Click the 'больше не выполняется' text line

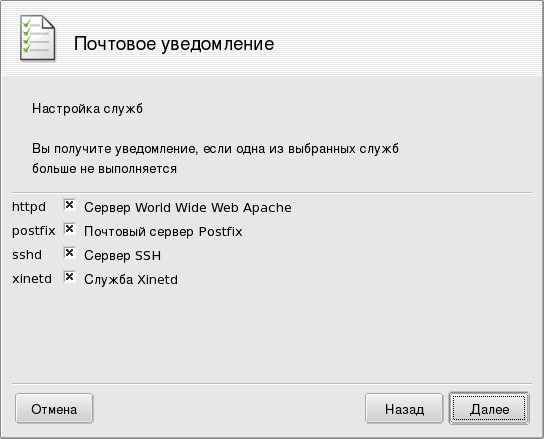coord(104,169)
